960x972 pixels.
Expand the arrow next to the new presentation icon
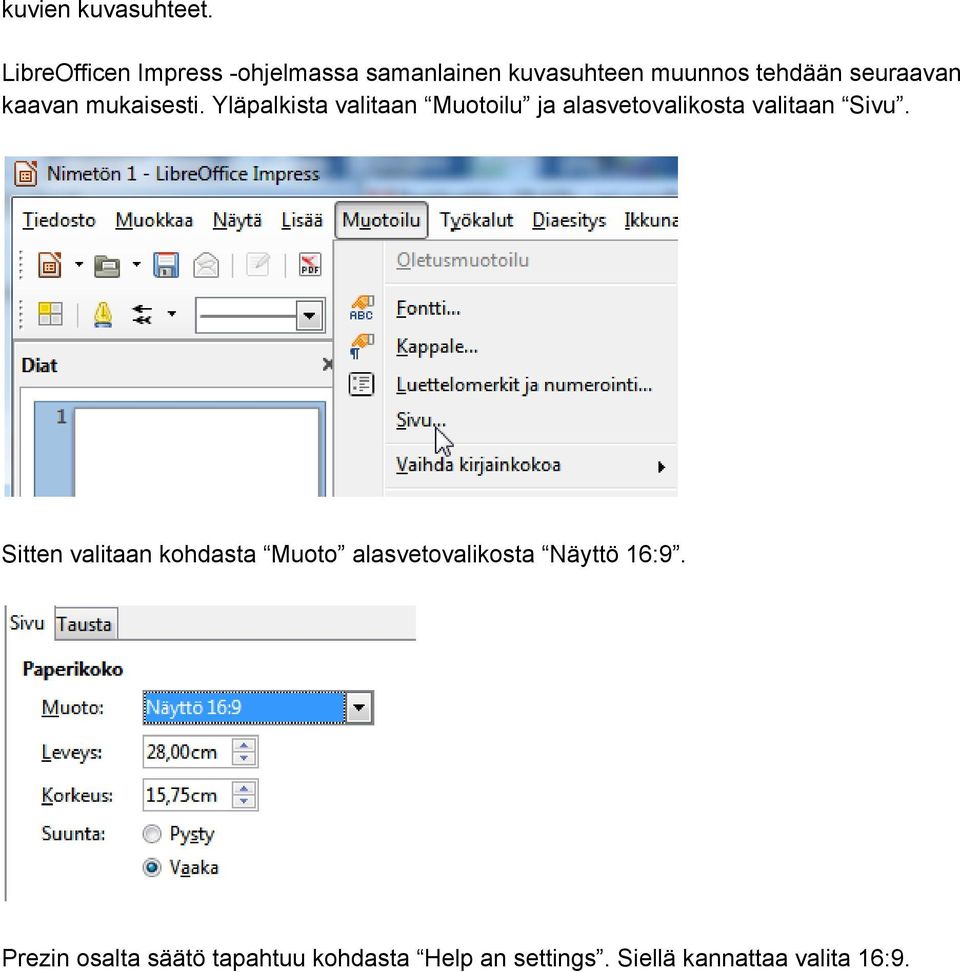pos(79,265)
